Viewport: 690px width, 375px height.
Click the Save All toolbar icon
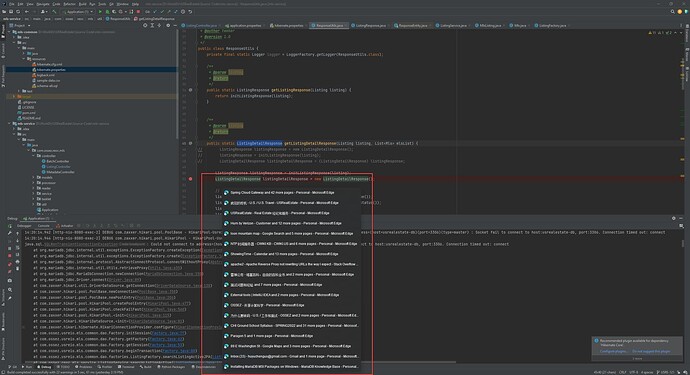[x=11, y=11]
